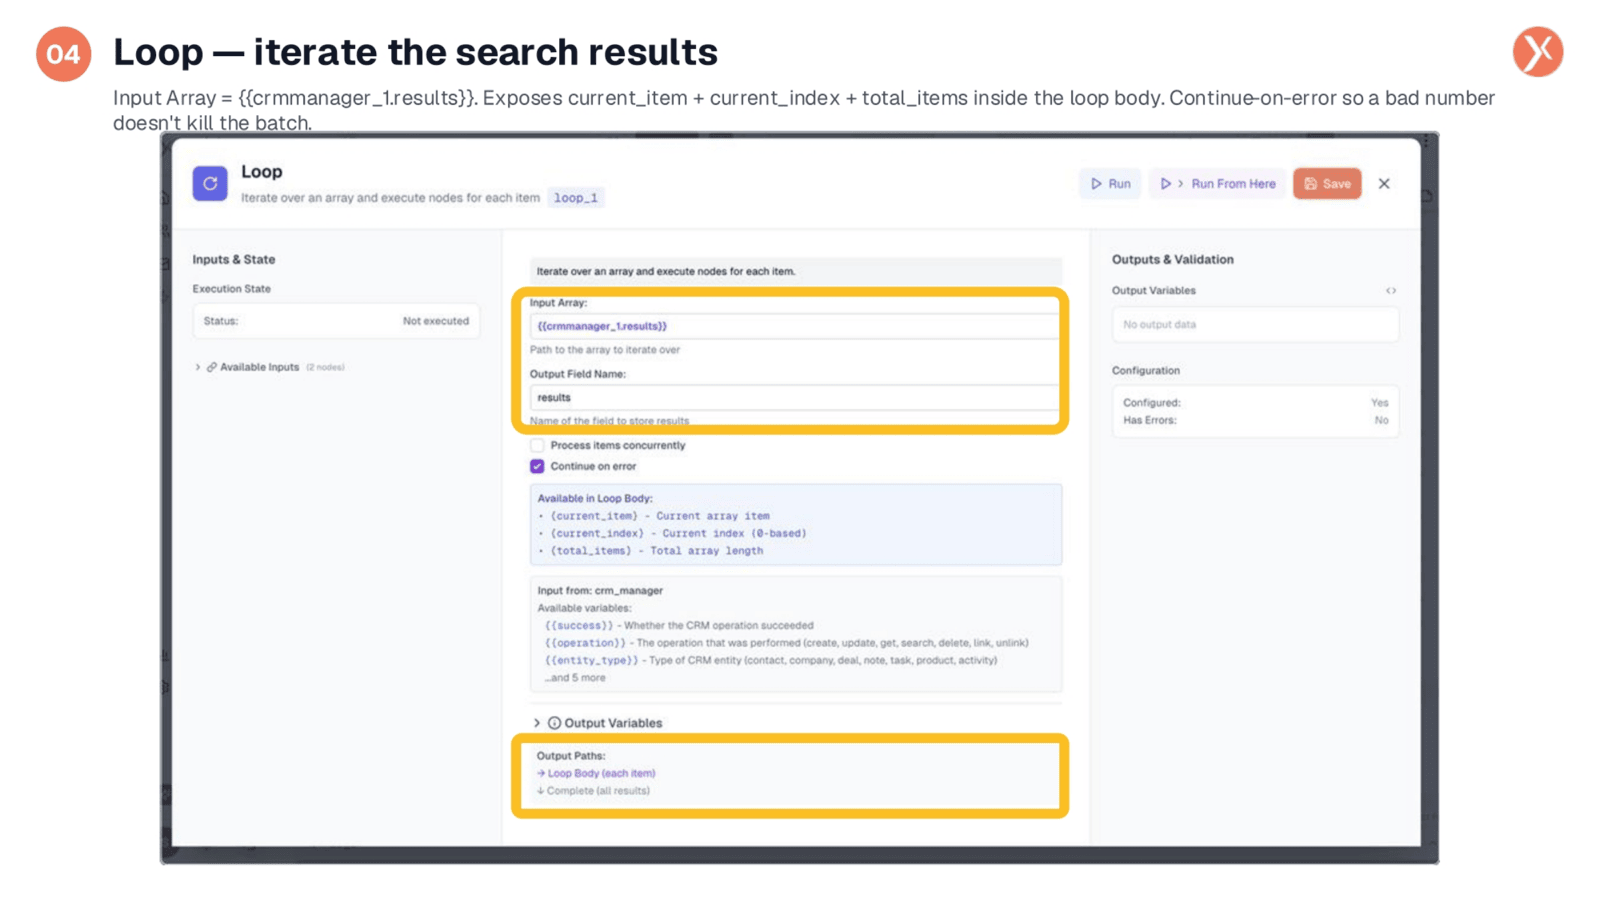Click the Output Field Name input
This screenshot has width=1600, height=900.
tap(794, 397)
